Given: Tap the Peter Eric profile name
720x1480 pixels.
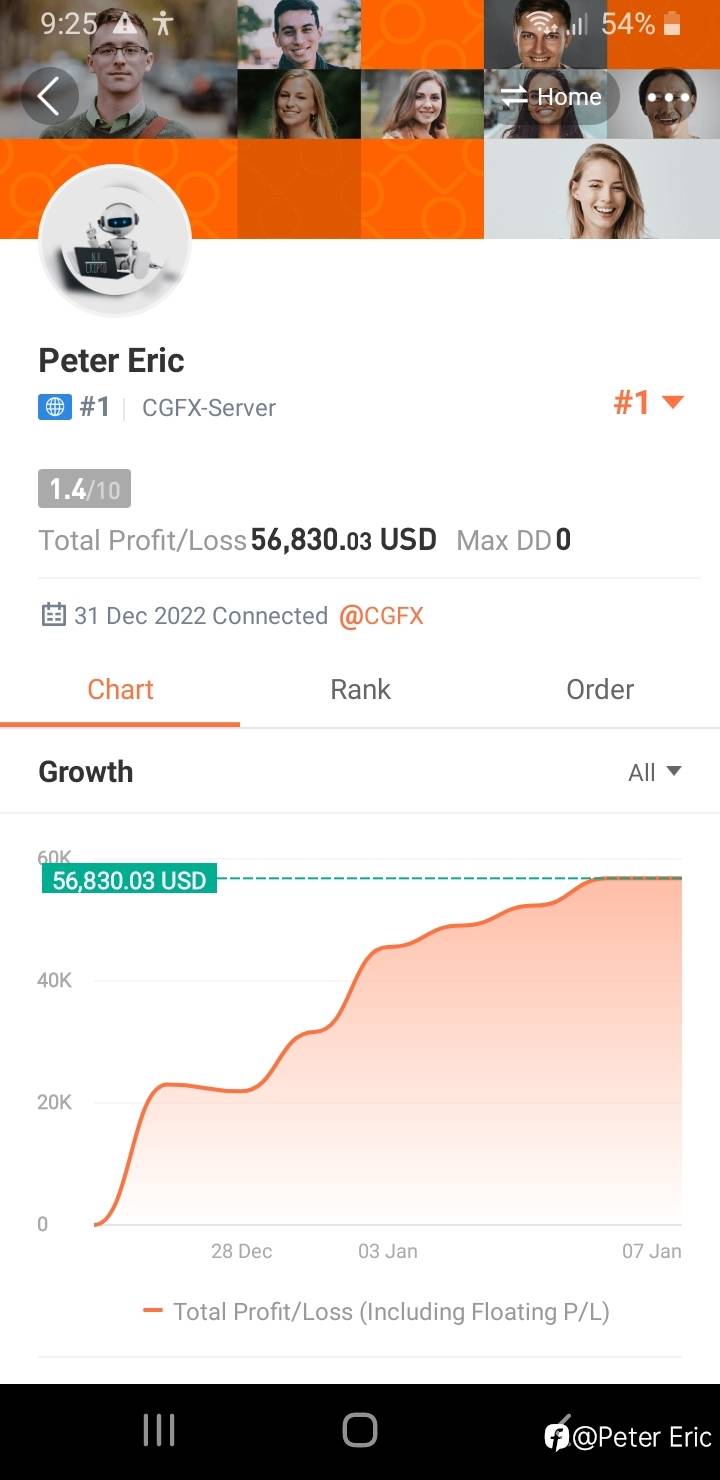Looking at the screenshot, I should (111, 360).
